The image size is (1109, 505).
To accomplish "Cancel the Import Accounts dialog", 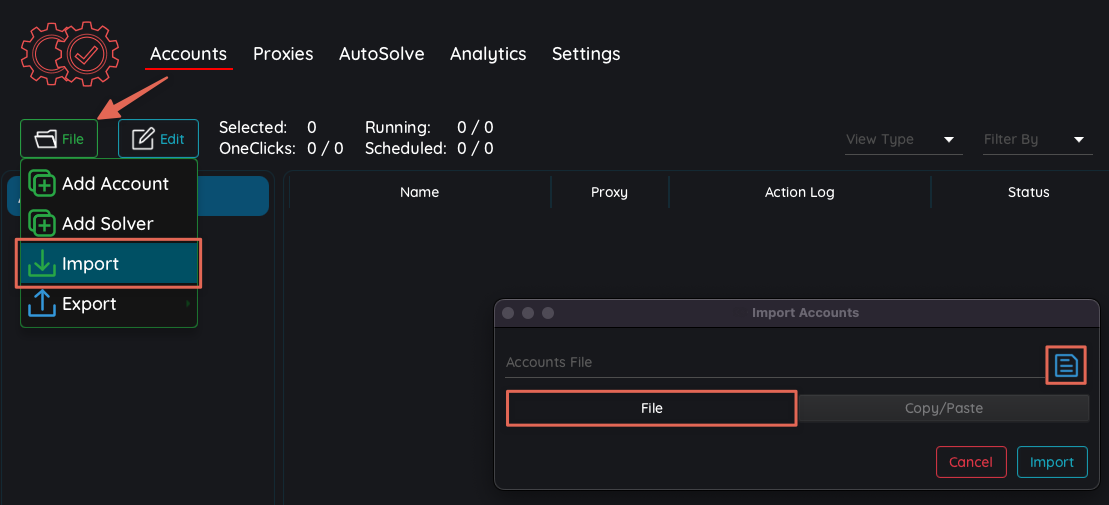I will point(970,462).
